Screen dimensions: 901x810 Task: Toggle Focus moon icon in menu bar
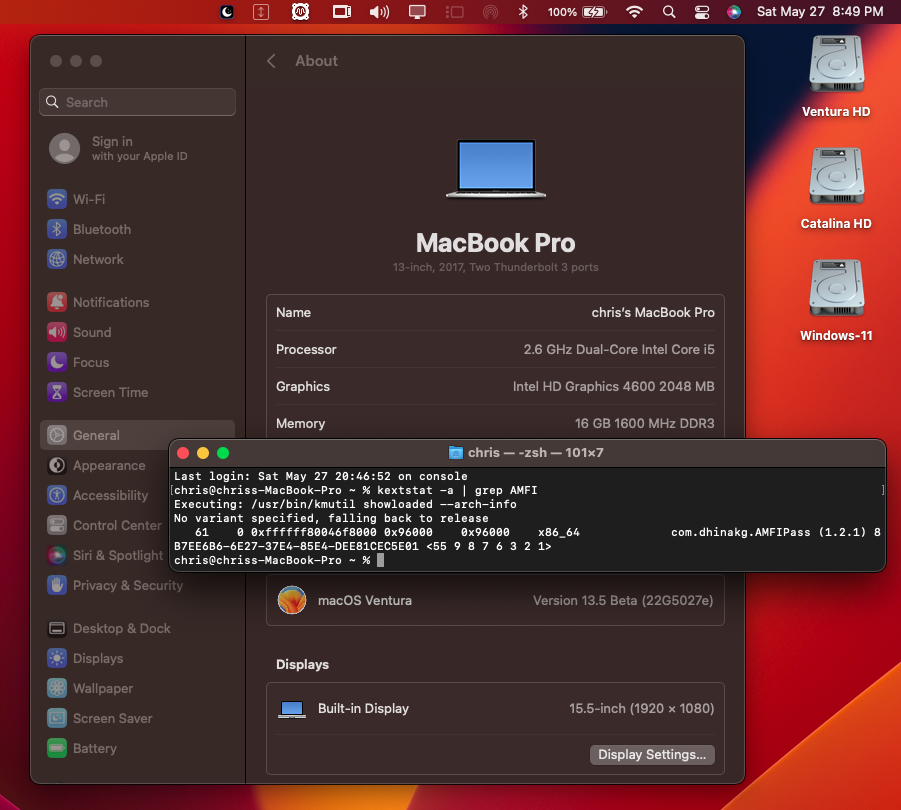227,12
